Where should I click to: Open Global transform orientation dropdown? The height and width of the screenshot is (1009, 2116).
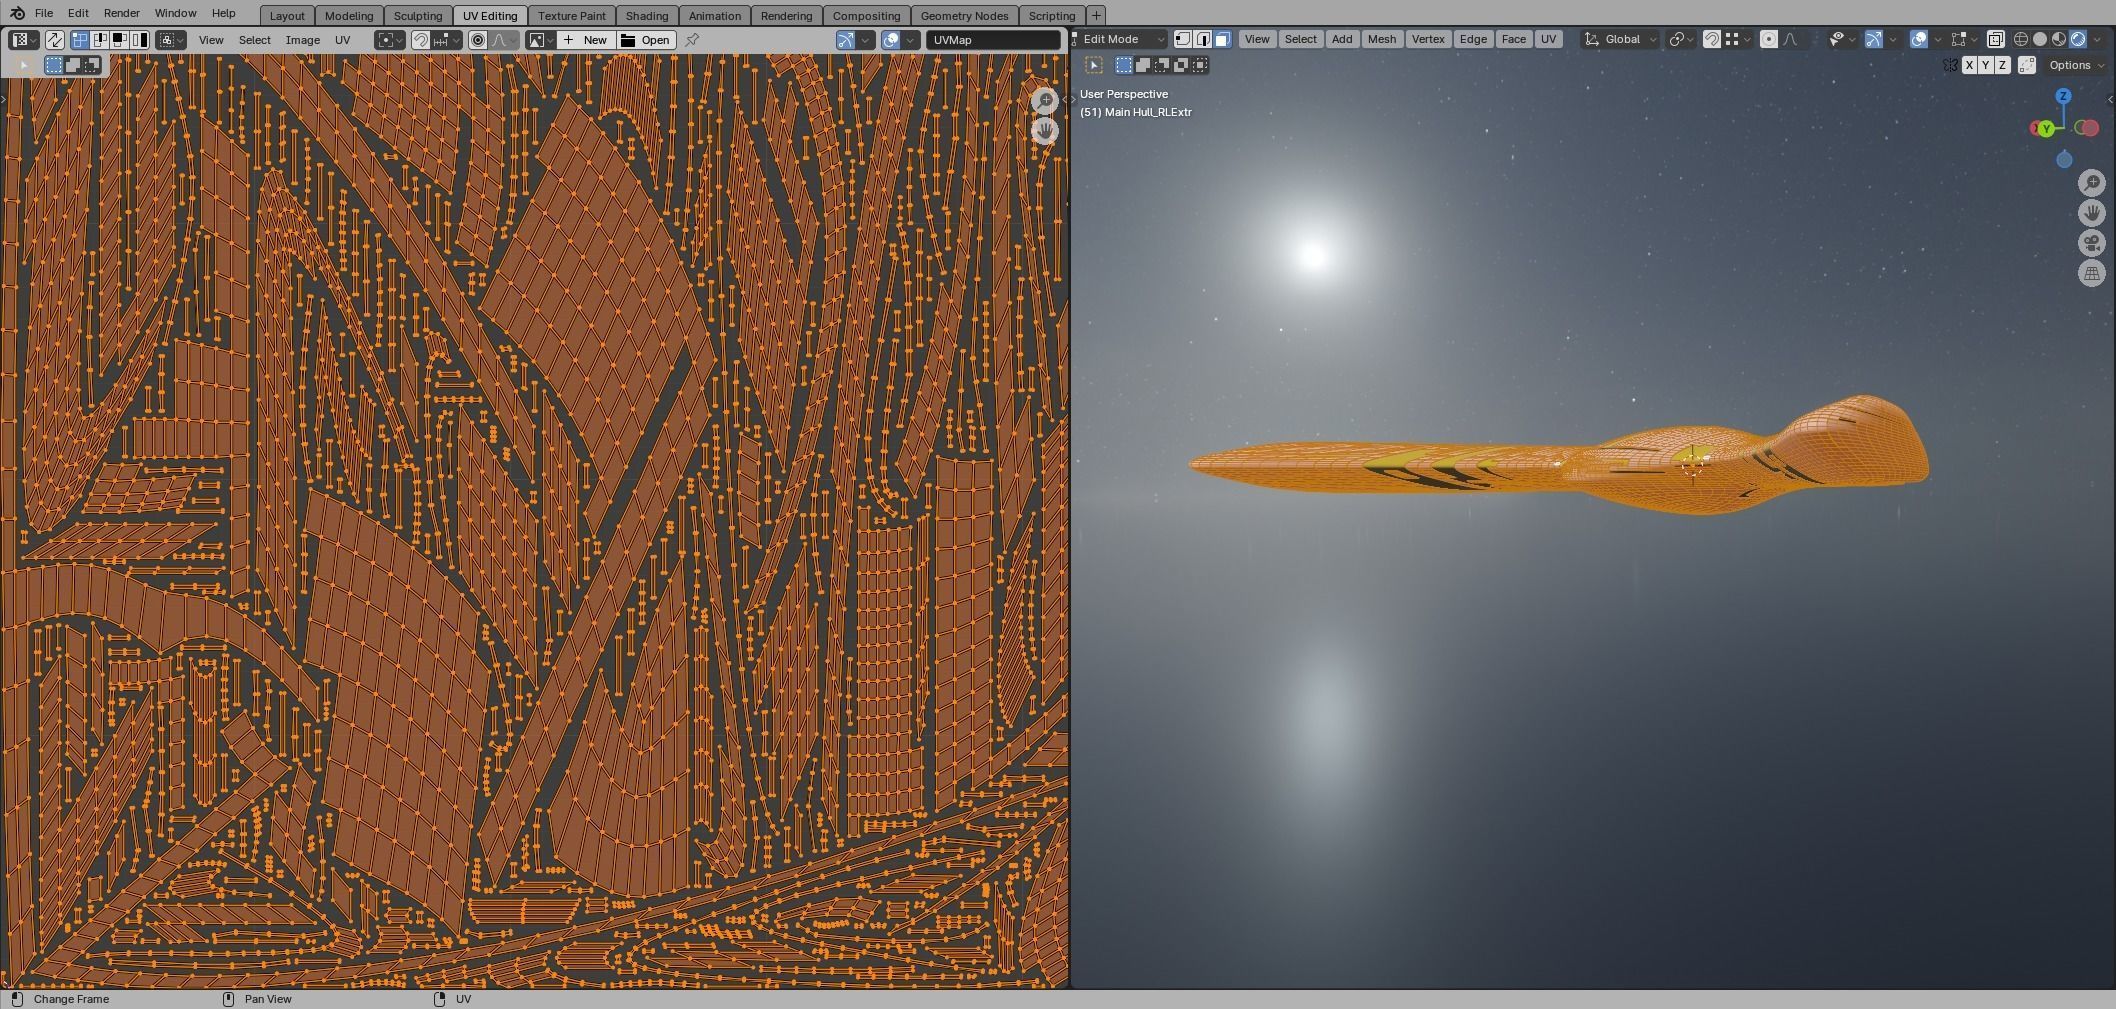tap(1620, 39)
